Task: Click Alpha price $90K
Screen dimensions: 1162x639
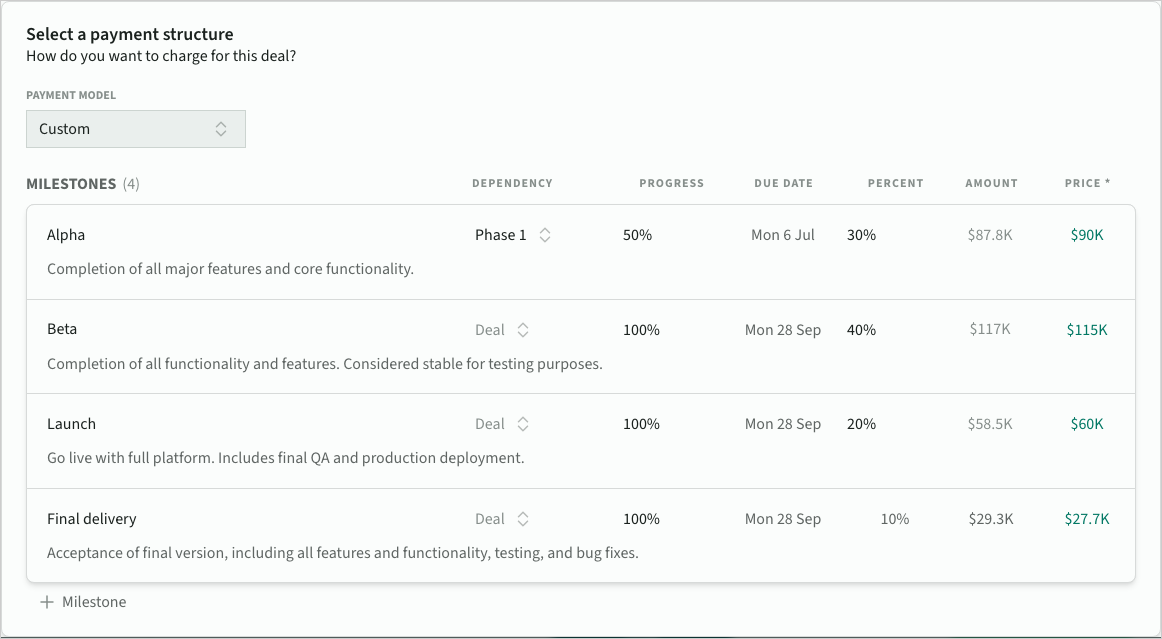Action: coord(1086,235)
